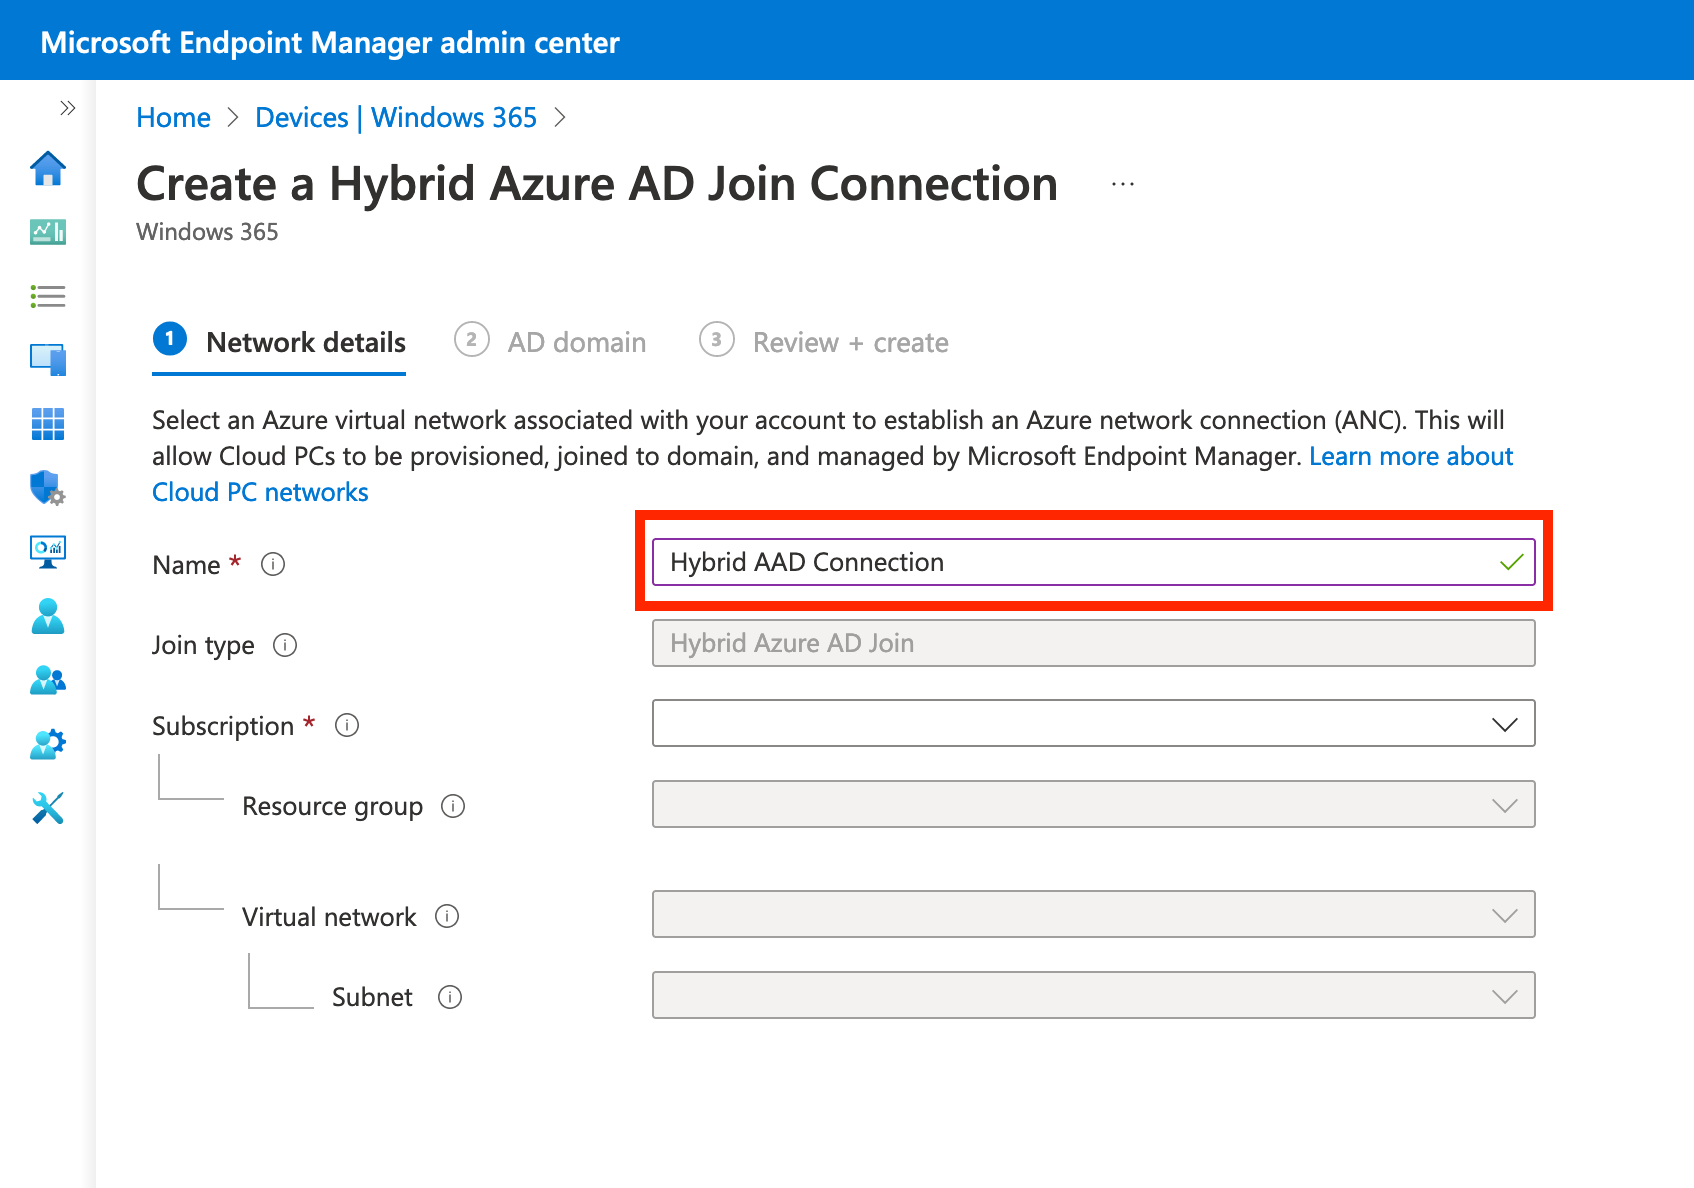Open the Virtual network dropdown
This screenshot has width=1694, height=1188.
(1093, 915)
